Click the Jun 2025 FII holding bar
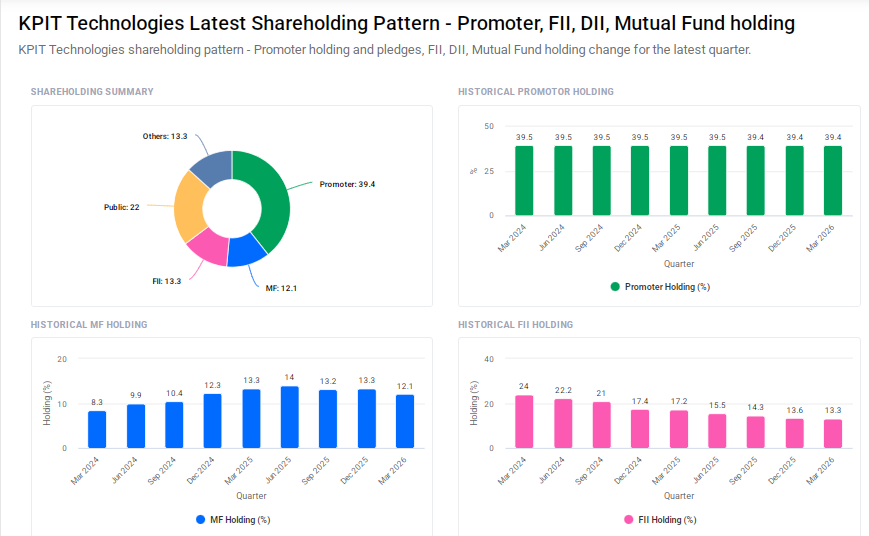Viewport: 869px width, 536px height. [x=717, y=431]
